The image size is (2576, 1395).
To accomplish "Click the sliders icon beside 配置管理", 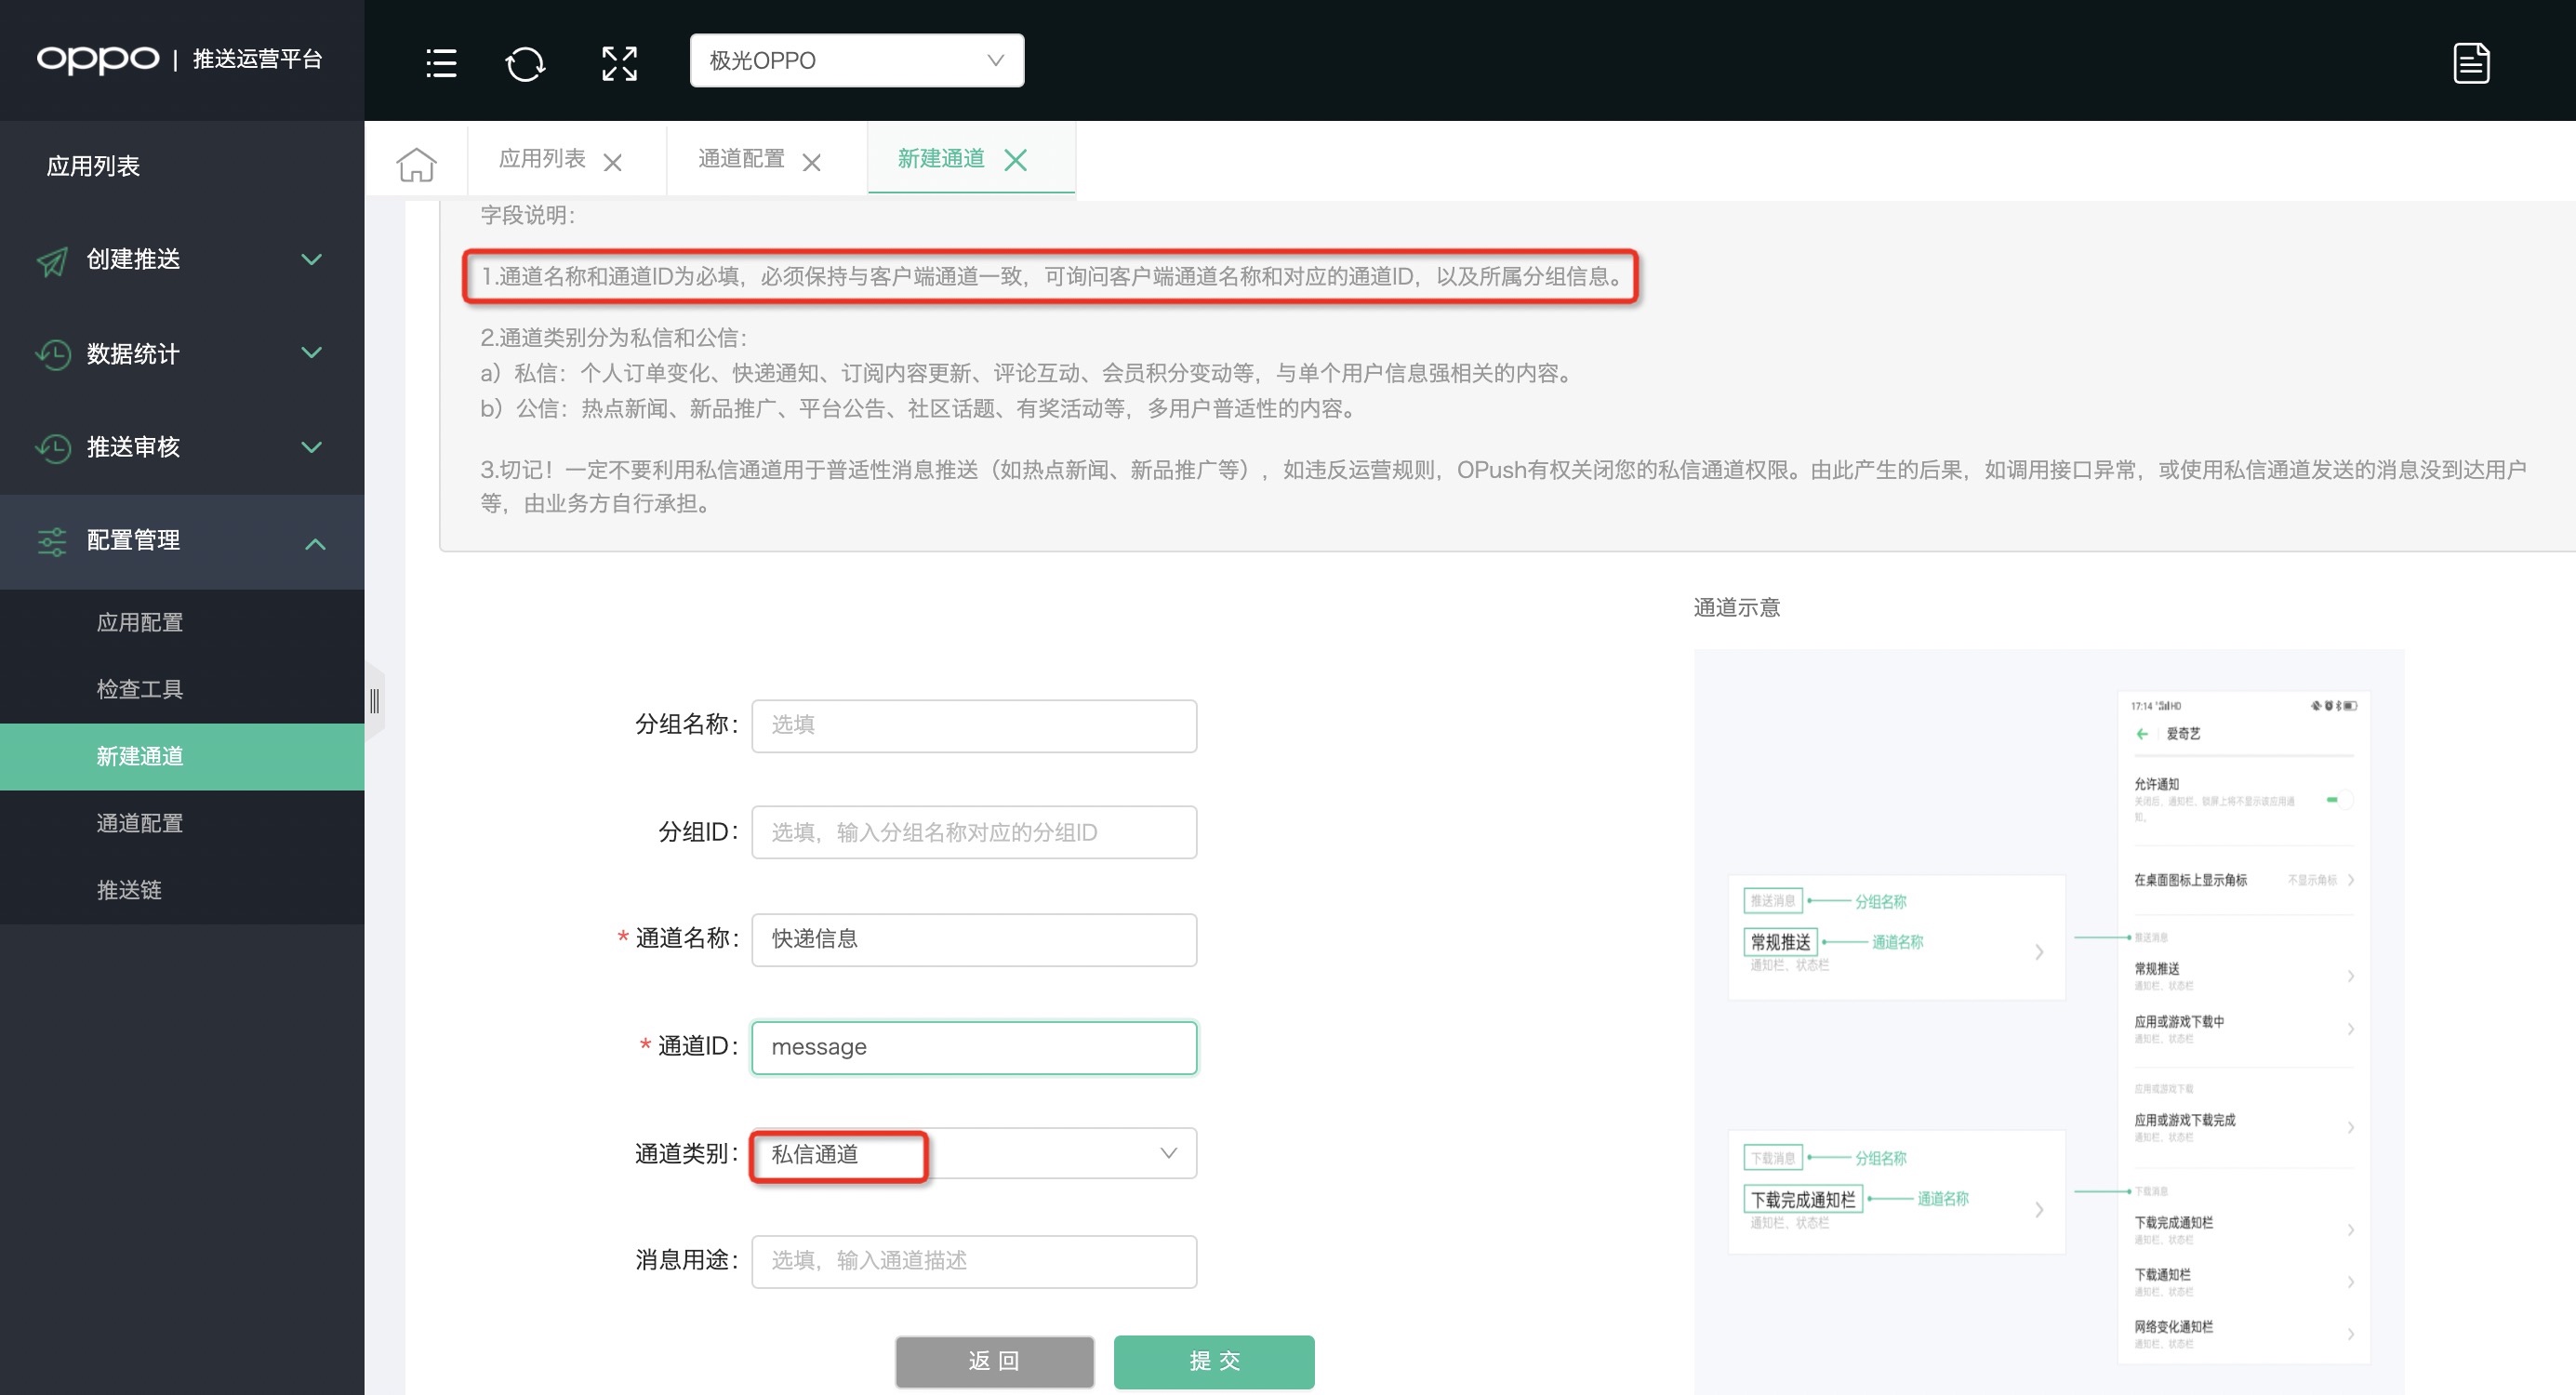I will 52,541.
